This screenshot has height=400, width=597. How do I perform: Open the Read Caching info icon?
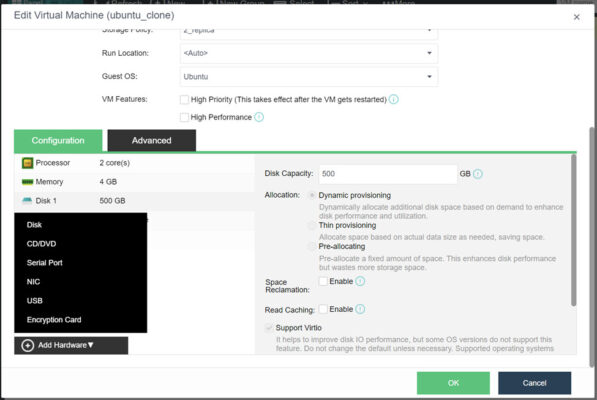click(360, 309)
